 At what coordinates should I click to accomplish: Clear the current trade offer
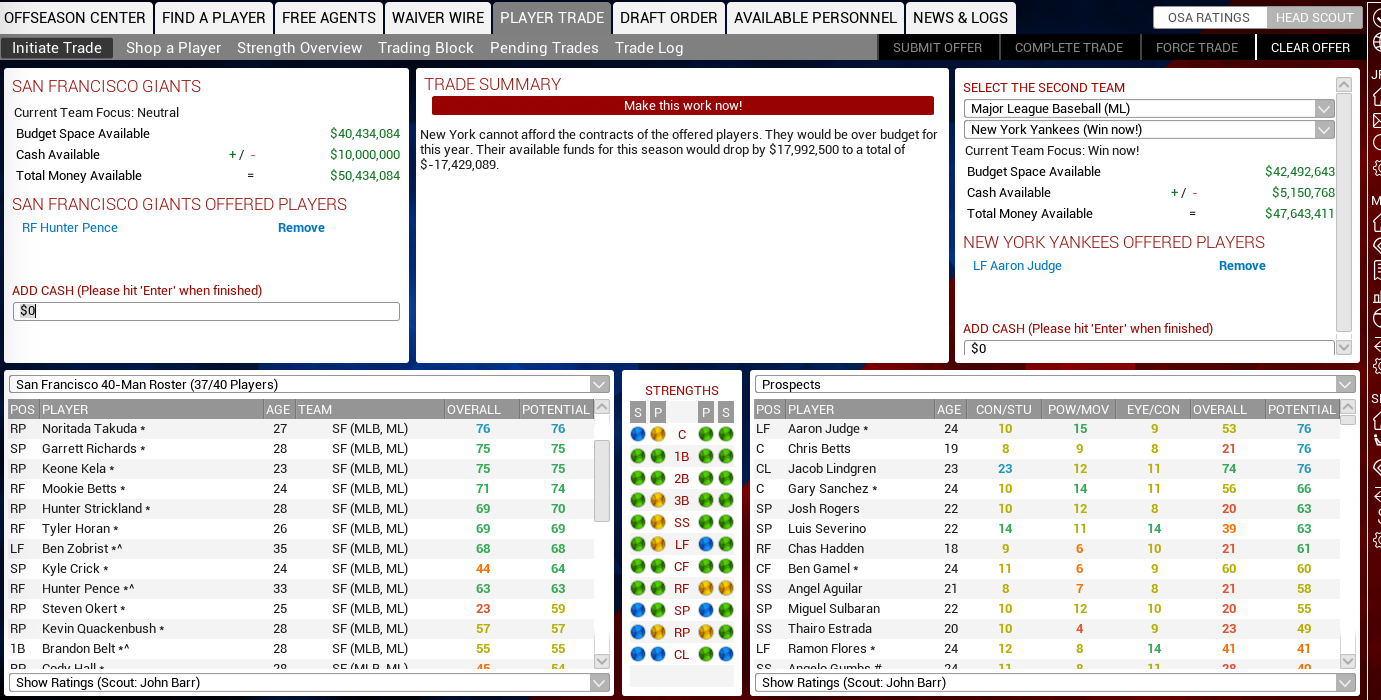[x=1310, y=47]
